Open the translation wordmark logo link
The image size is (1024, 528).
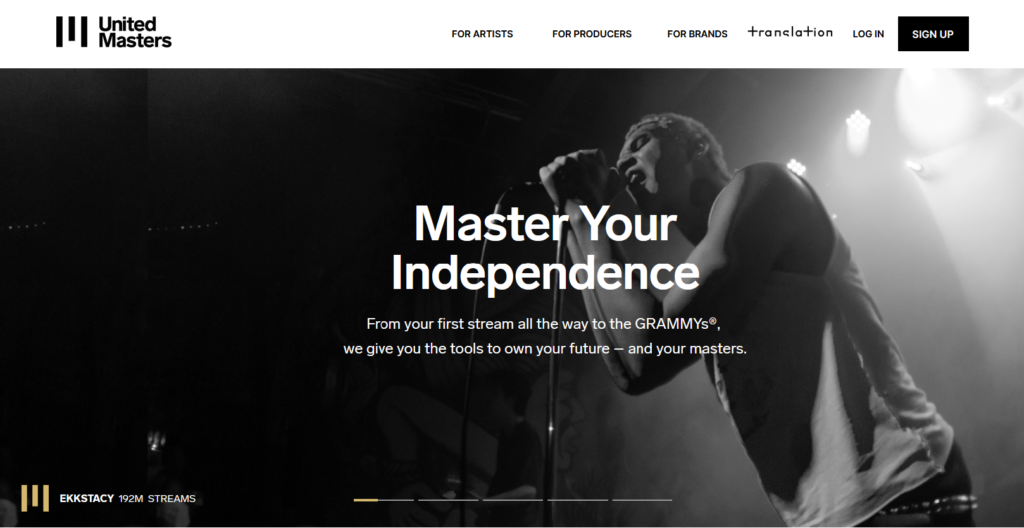point(790,32)
